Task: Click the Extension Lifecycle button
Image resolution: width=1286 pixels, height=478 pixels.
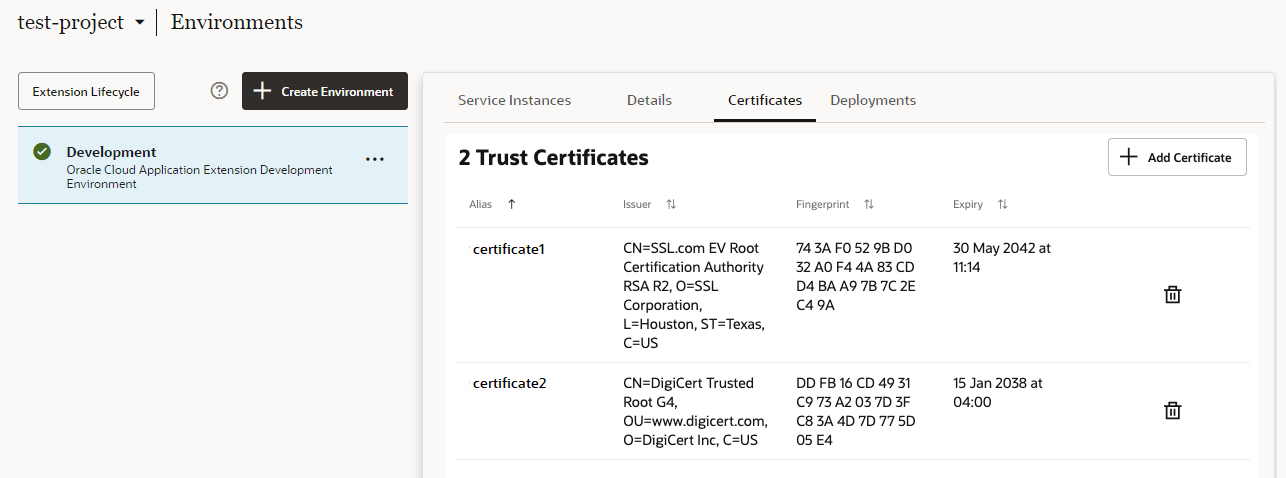Action: pos(86,91)
